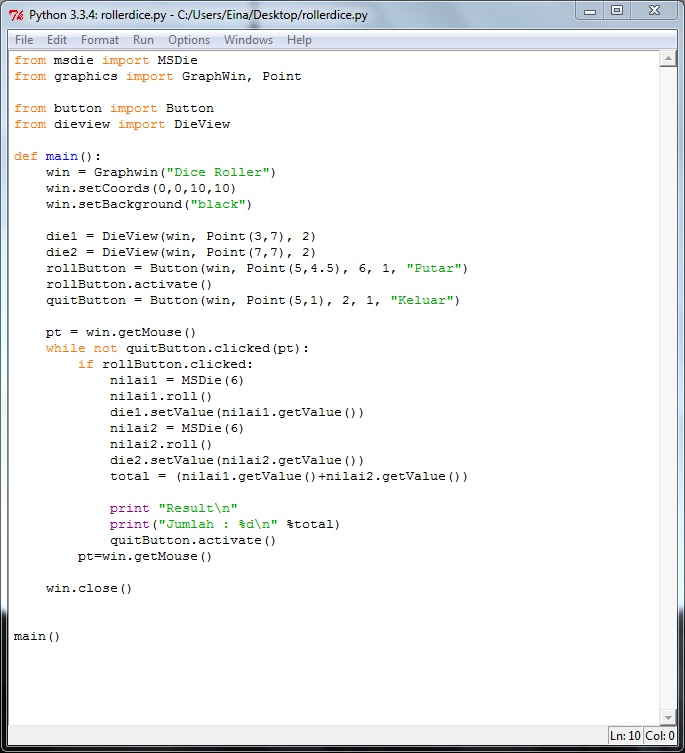Screen dimensions: 685x753
Task: Click the Ln: 10 status indicator
Action: click(626, 736)
